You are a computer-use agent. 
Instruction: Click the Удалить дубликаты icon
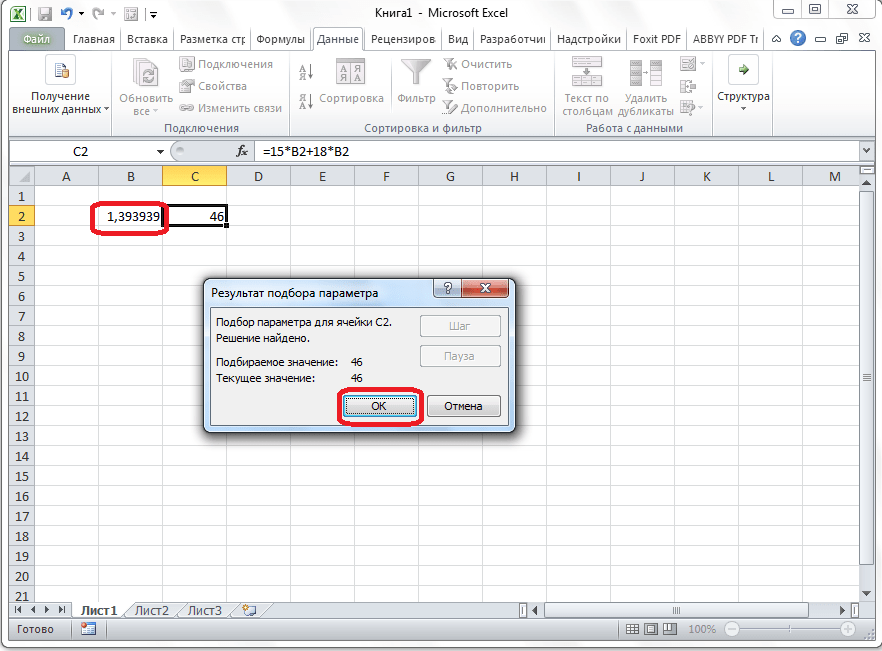(x=645, y=72)
